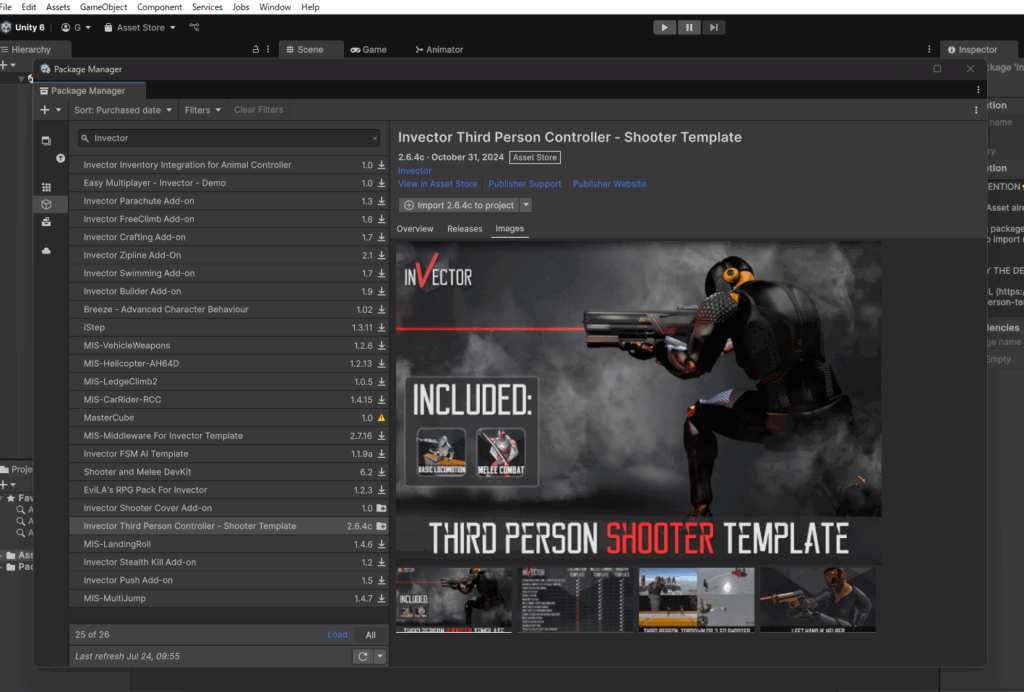The height and width of the screenshot is (692, 1024).
Task: Open the add package plus dropdown
Action: point(50,110)
